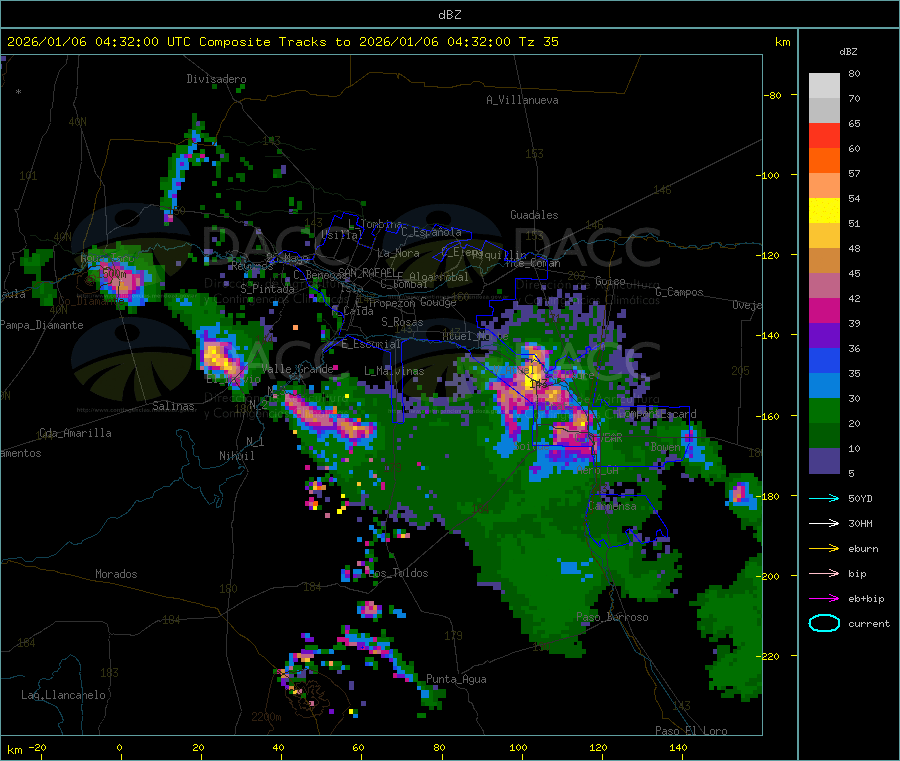Viewport: 900px width, 761px height.
Task: Click the 140 km horizontal axis tick
Action: [678, 747]
